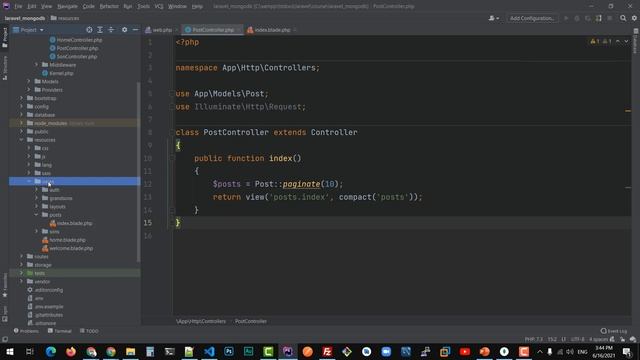Open HomeController.php in the project tree
Viewport: 640px width, 360px height.
coord(76,40)
